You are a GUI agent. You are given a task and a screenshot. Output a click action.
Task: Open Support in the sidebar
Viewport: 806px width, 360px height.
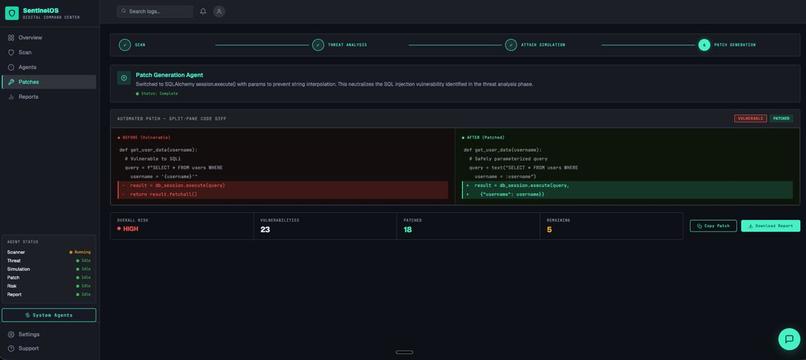[49, 348]
